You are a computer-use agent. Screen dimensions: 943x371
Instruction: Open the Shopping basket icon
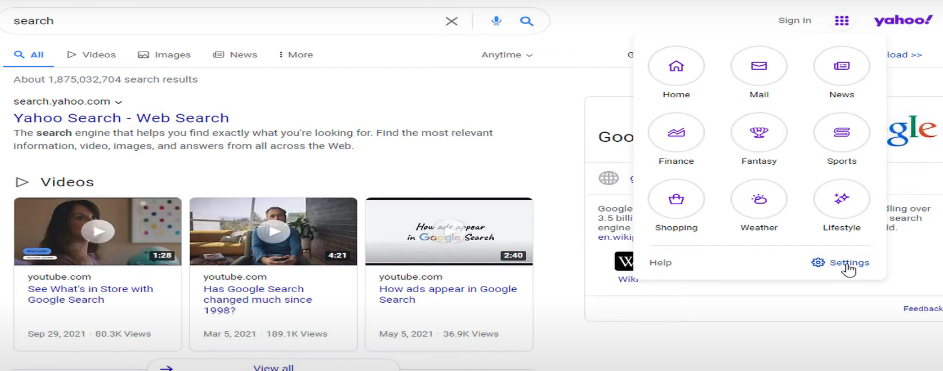676,199
